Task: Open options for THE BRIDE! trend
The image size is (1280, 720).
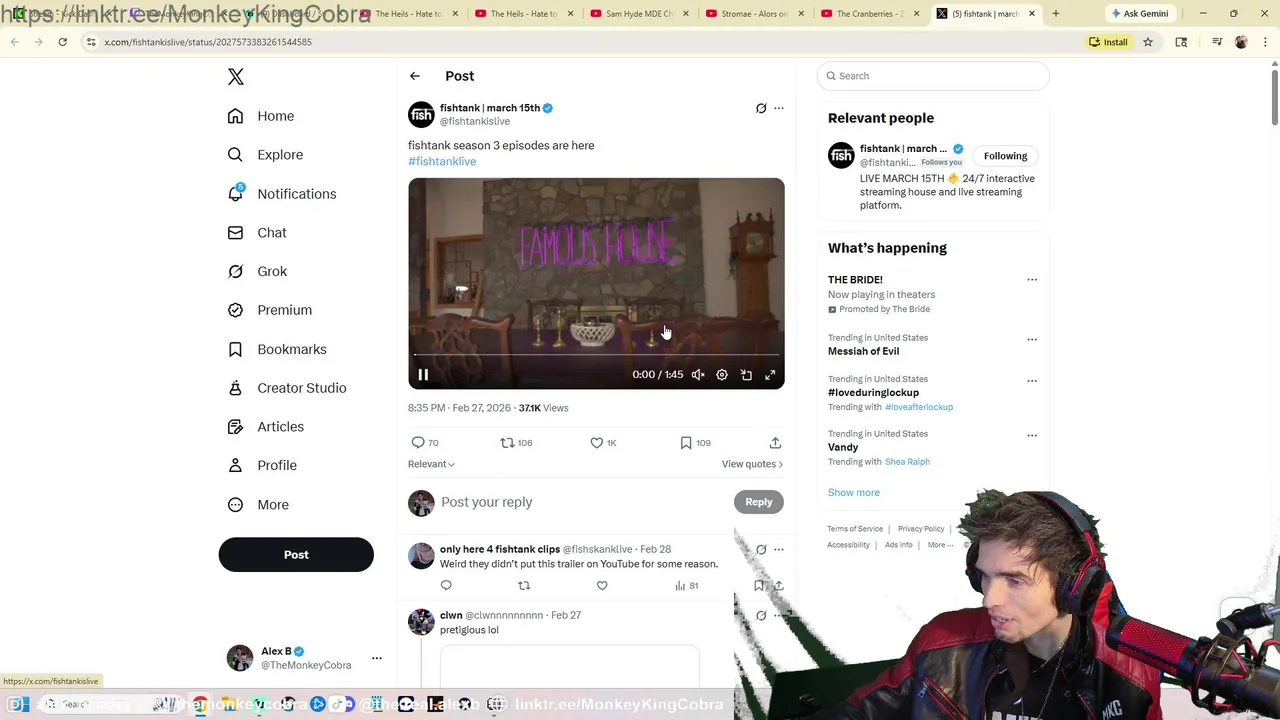Action: (1032, 280)
